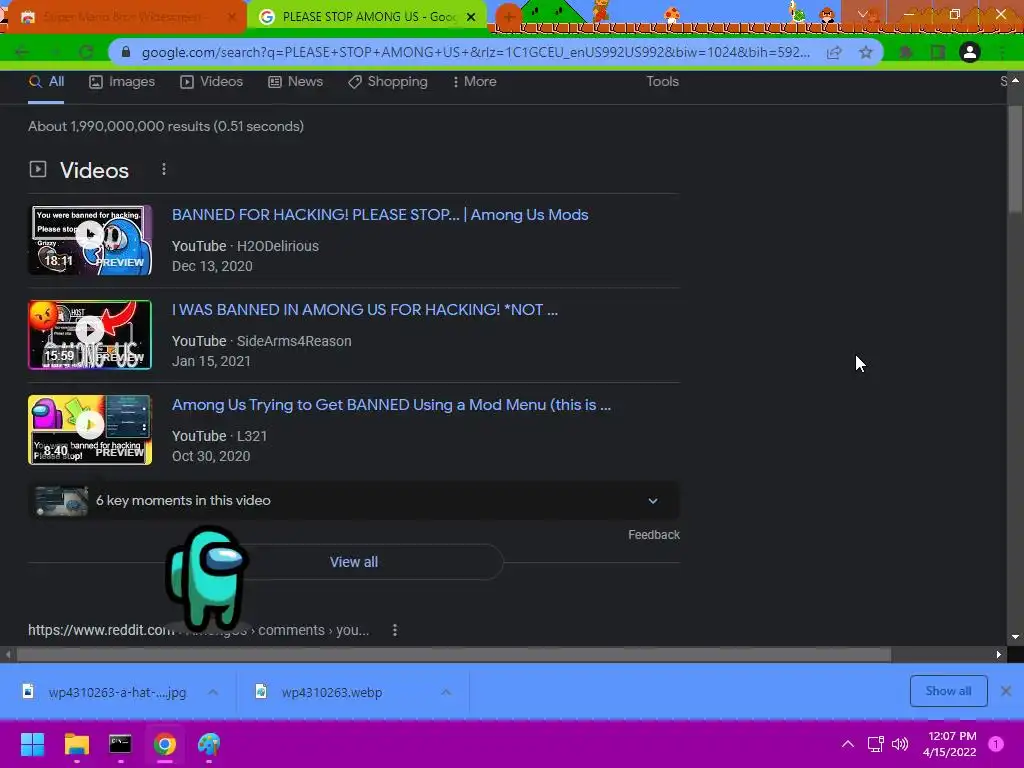Switch to Videos results
The height and width of the screenshot is (768, 1024).
(x=212, y=82)
